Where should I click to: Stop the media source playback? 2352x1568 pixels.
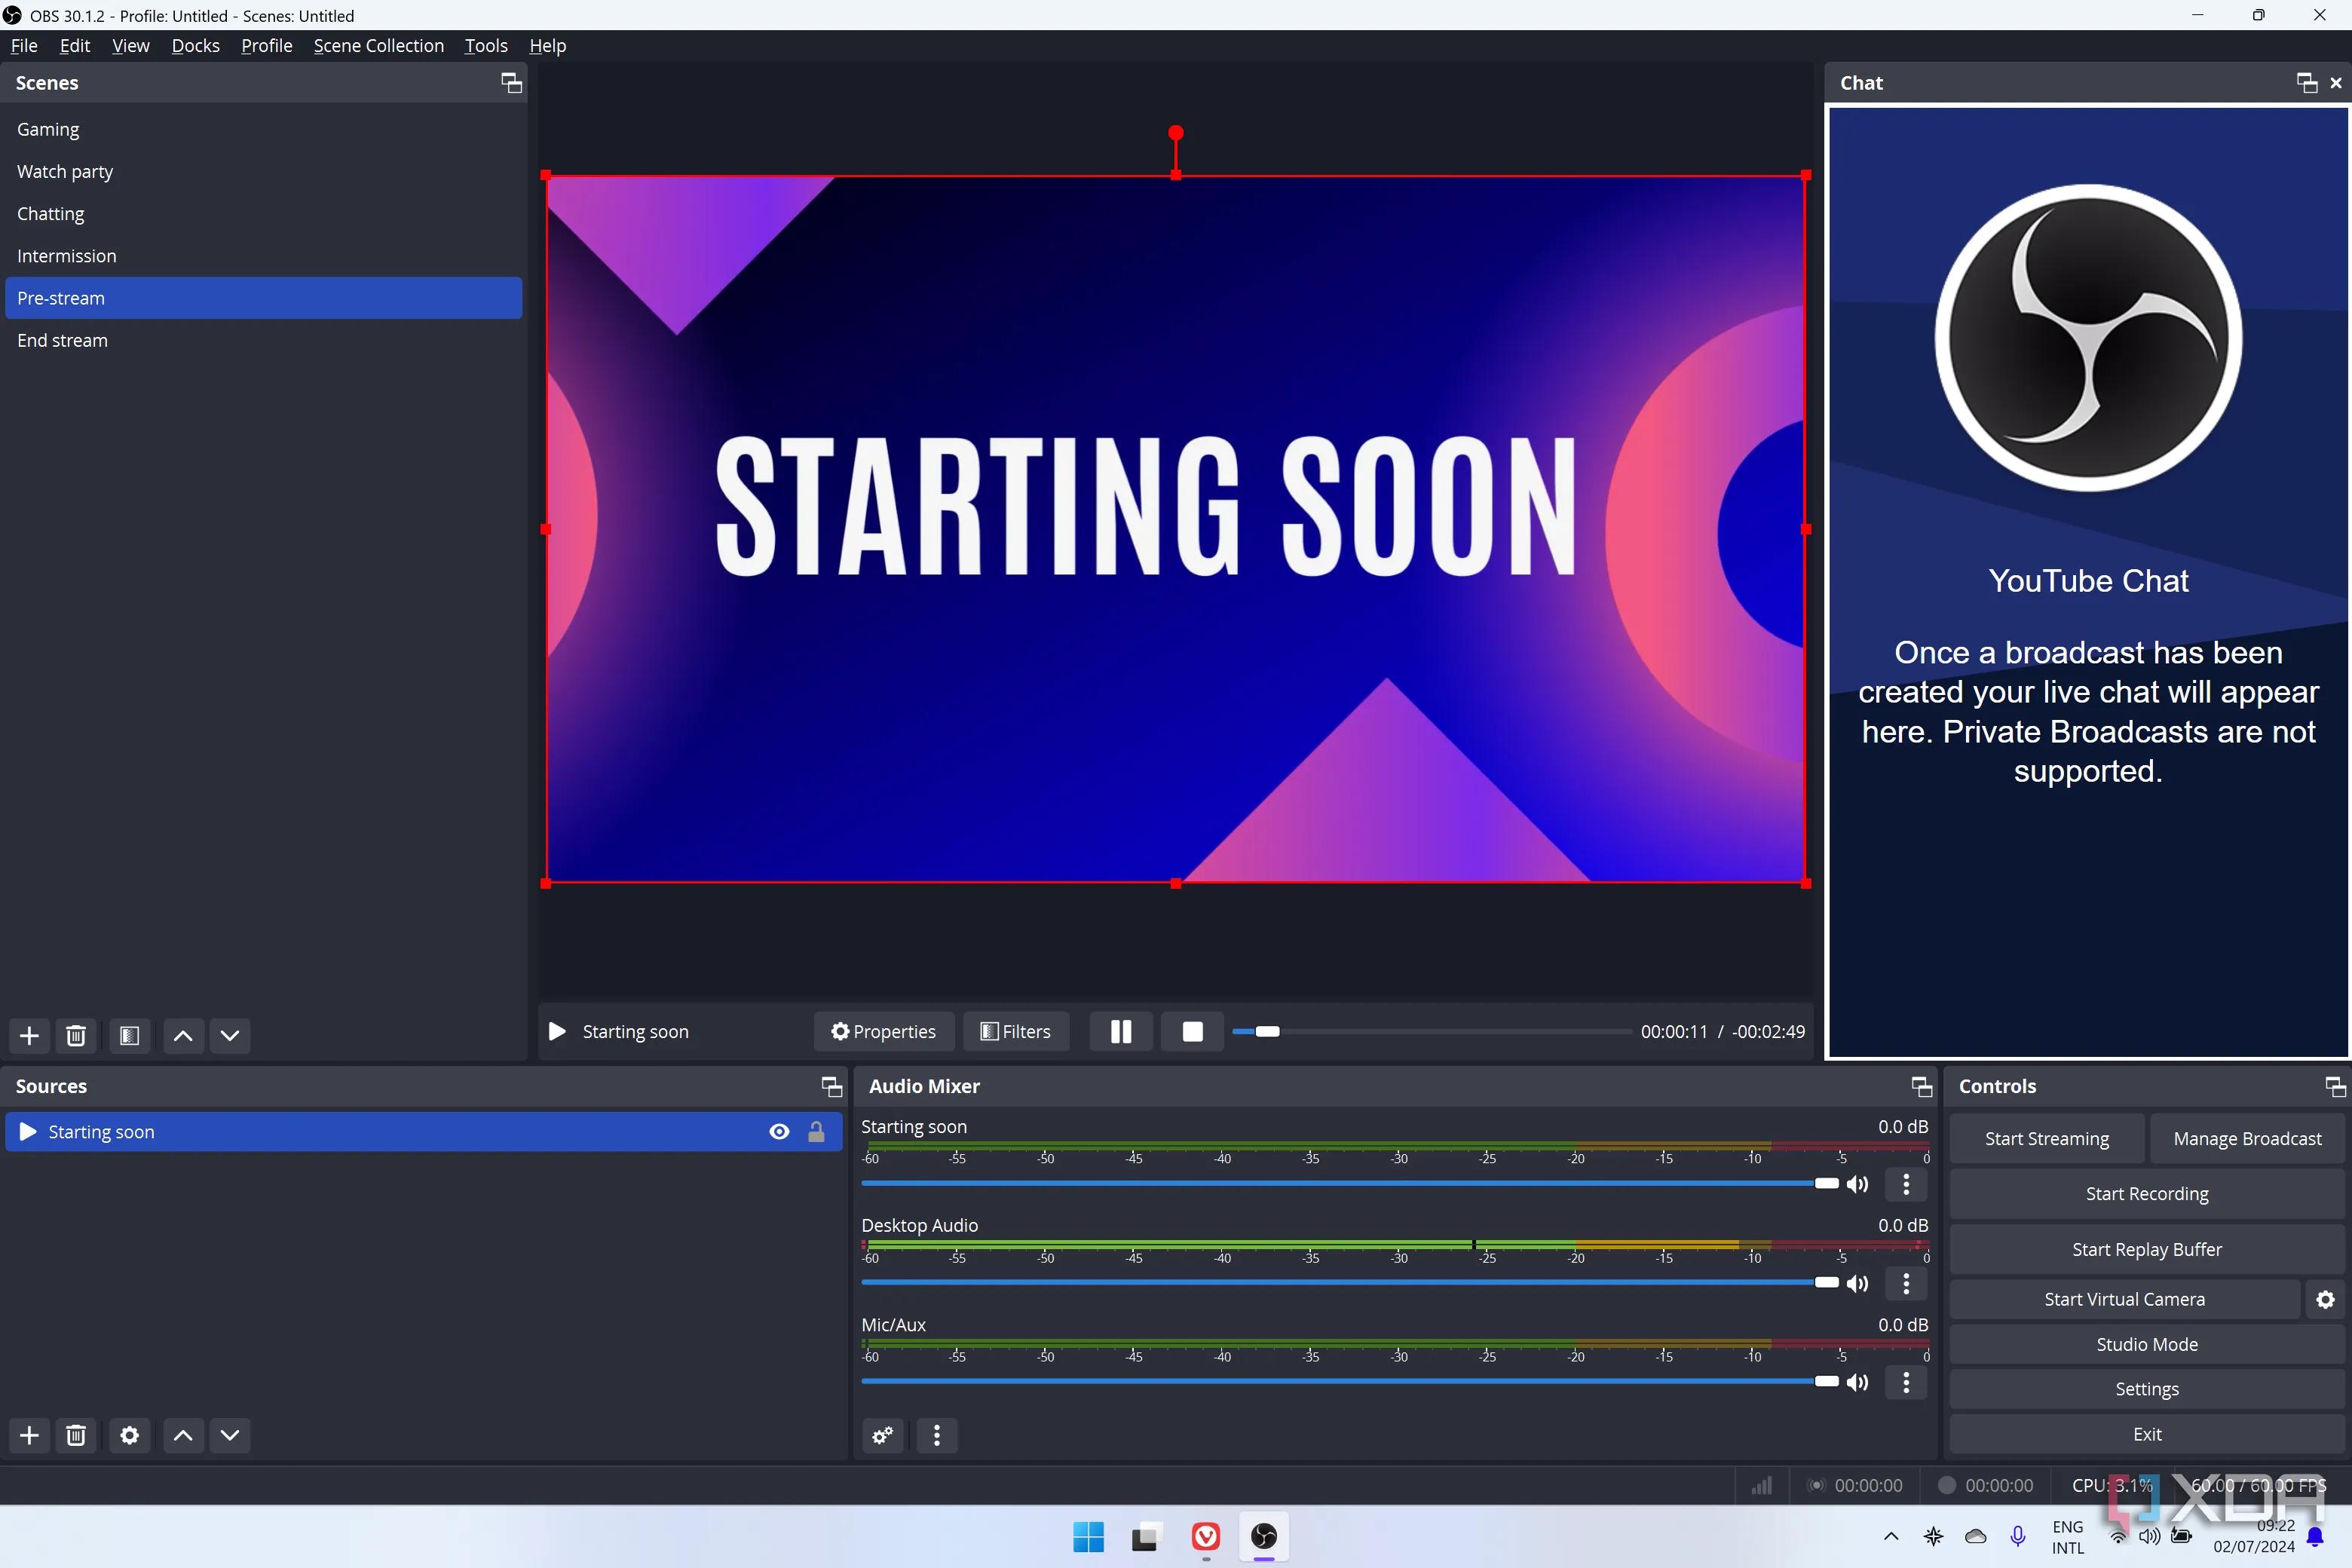pos(1192,1031)
